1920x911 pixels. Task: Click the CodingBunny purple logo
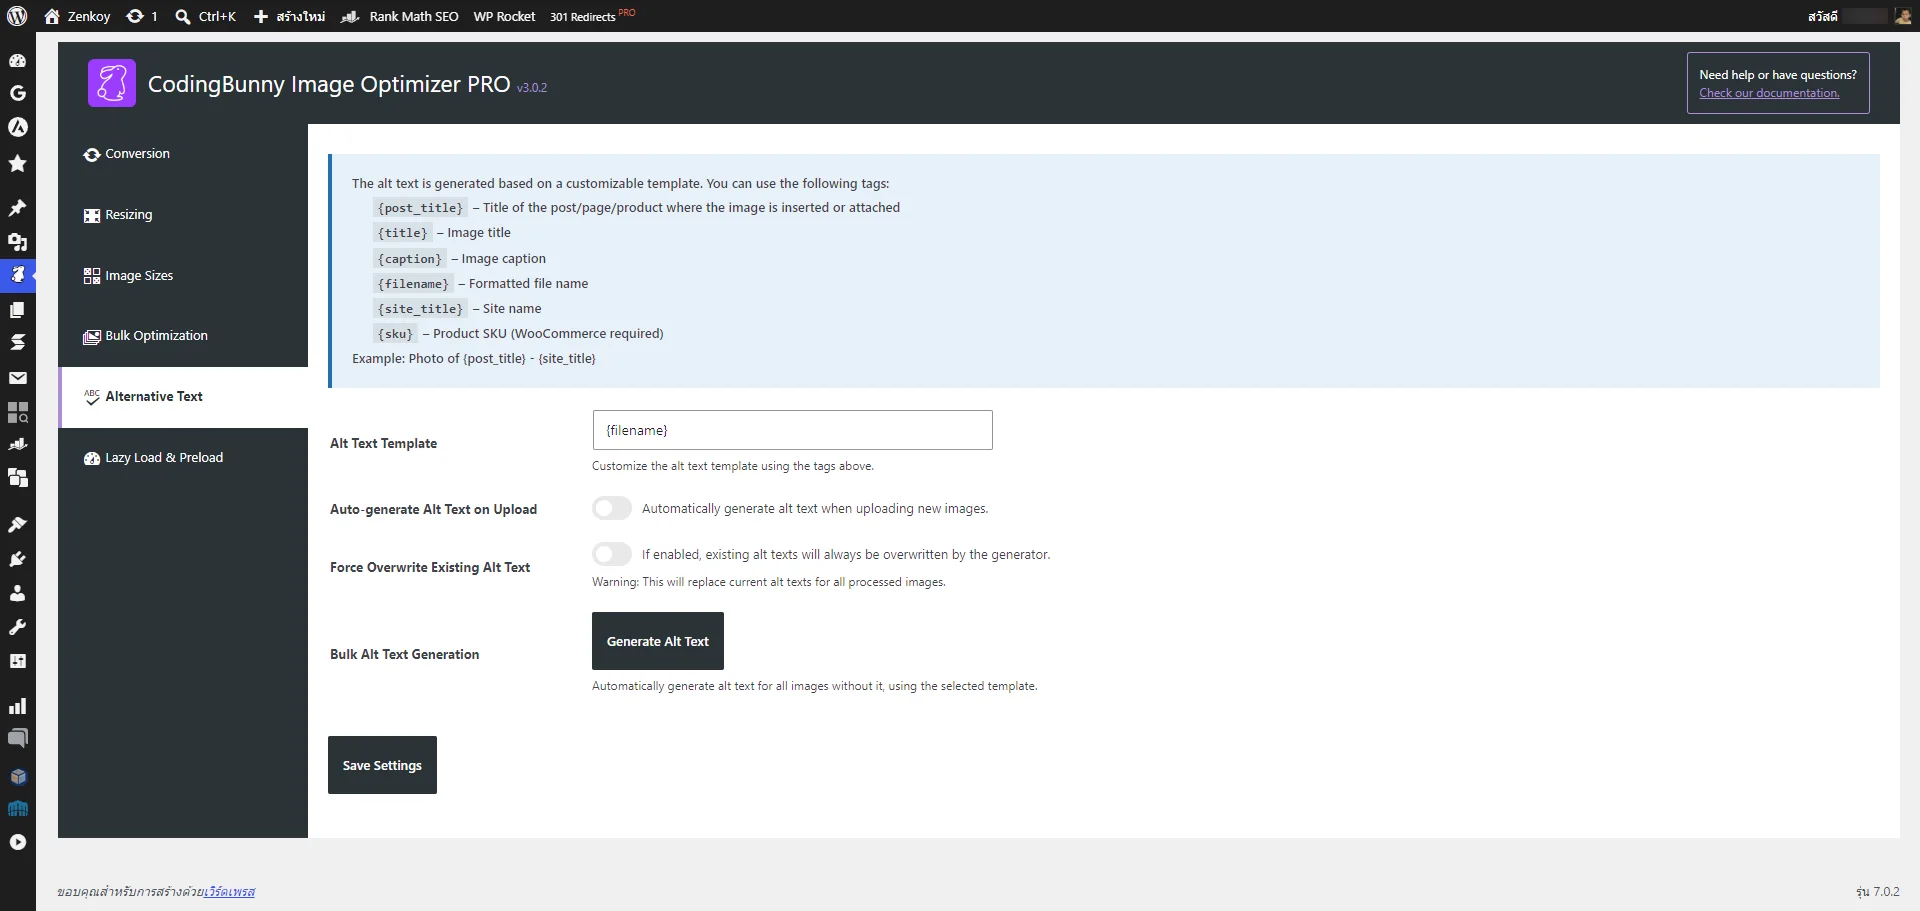coord(112,82)
